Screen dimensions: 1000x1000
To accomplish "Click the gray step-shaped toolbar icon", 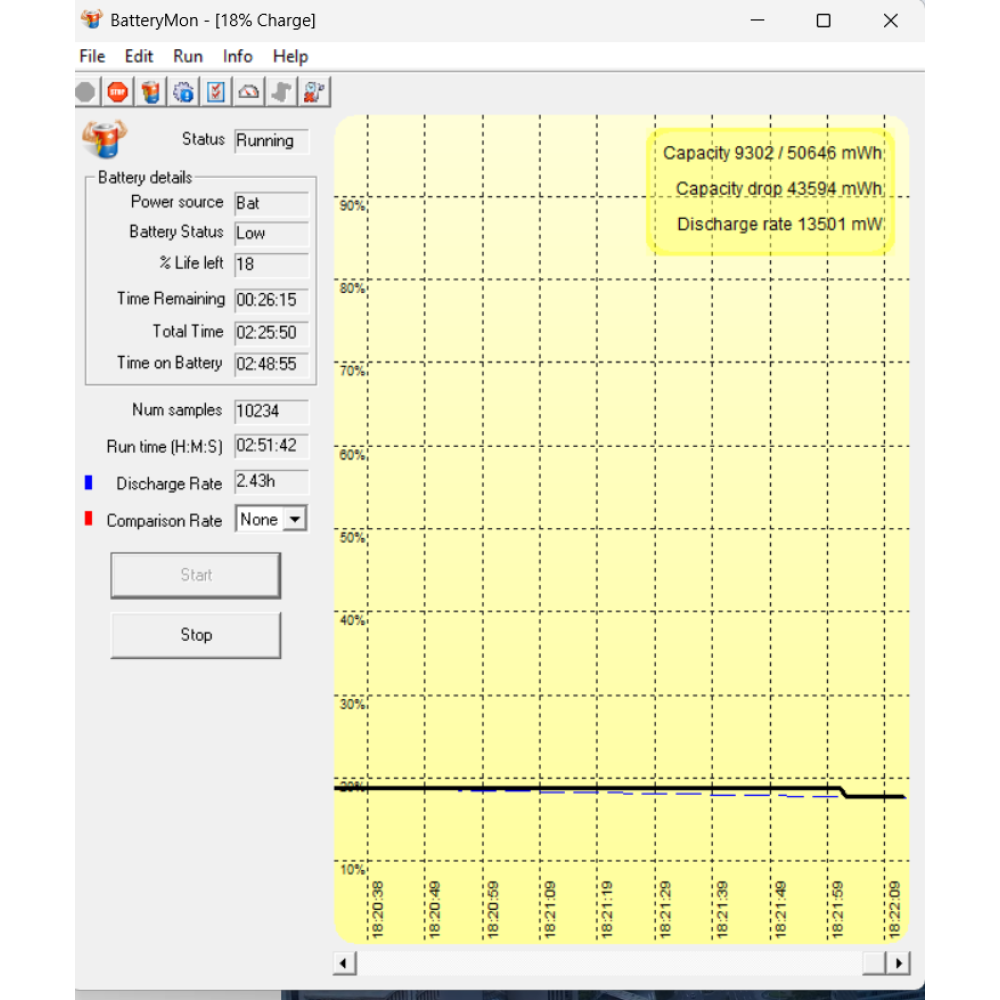I will [281, 93].
